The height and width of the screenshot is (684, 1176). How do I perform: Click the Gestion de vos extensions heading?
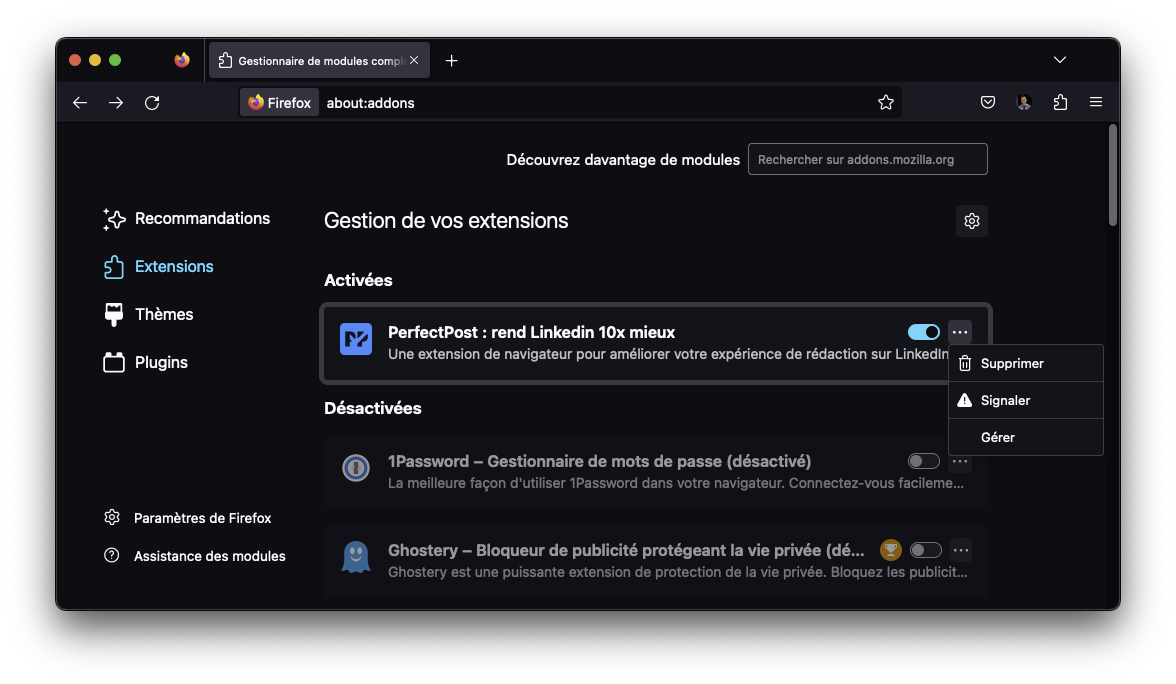pyautogui.click(x=446, y=221)
